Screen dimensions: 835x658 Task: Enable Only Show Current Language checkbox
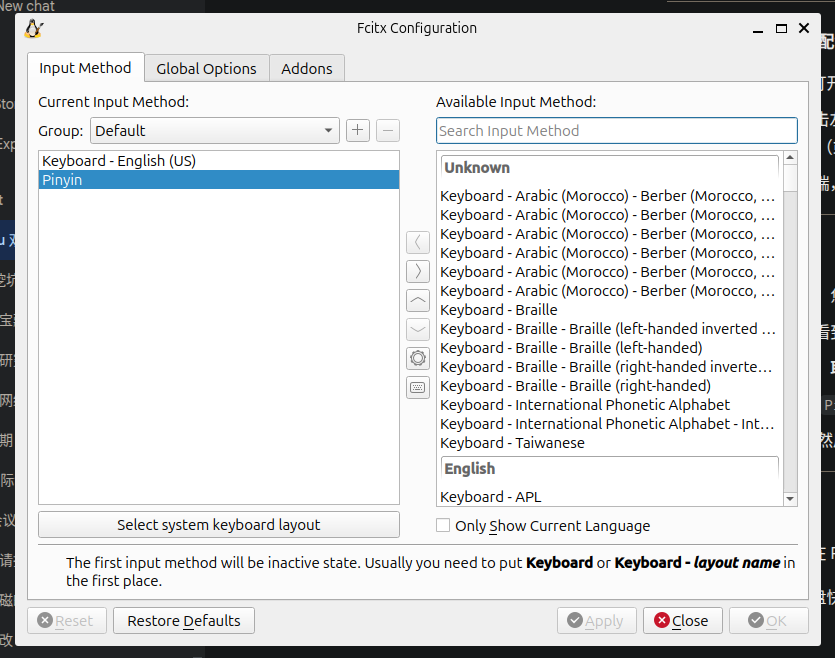tap(443, 525)
